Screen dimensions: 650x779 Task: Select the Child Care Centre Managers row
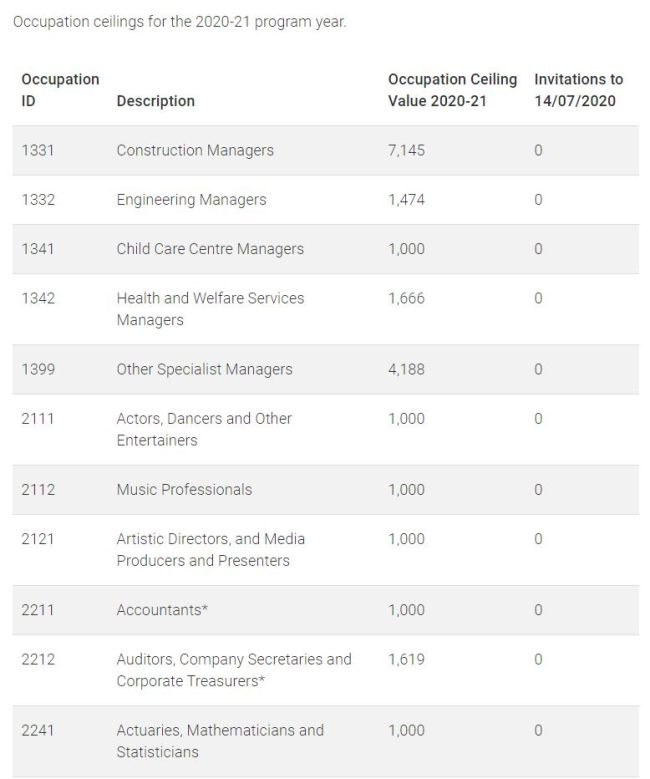(210, 248)
